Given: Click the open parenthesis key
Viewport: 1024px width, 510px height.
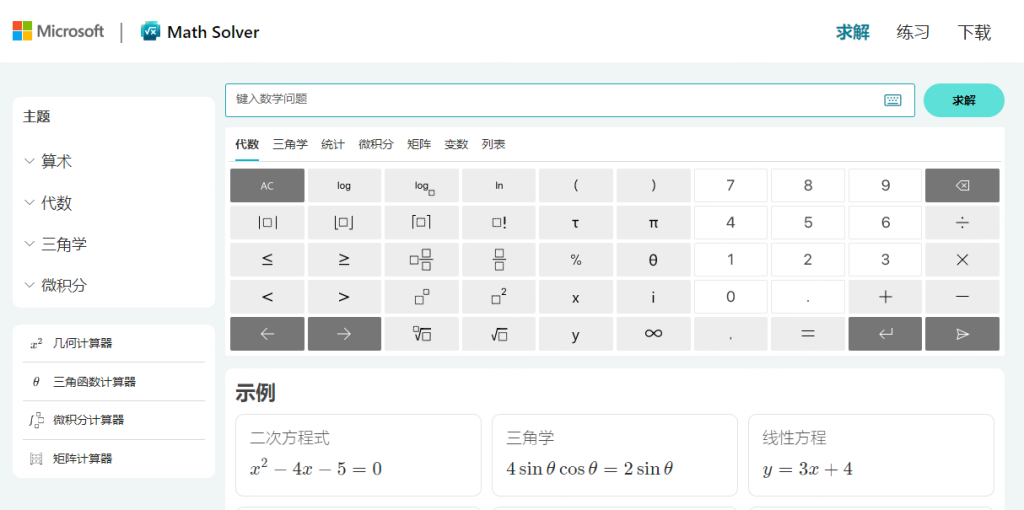Looking at the screenshot, I should pyautogui.click(x=576, y=185).
